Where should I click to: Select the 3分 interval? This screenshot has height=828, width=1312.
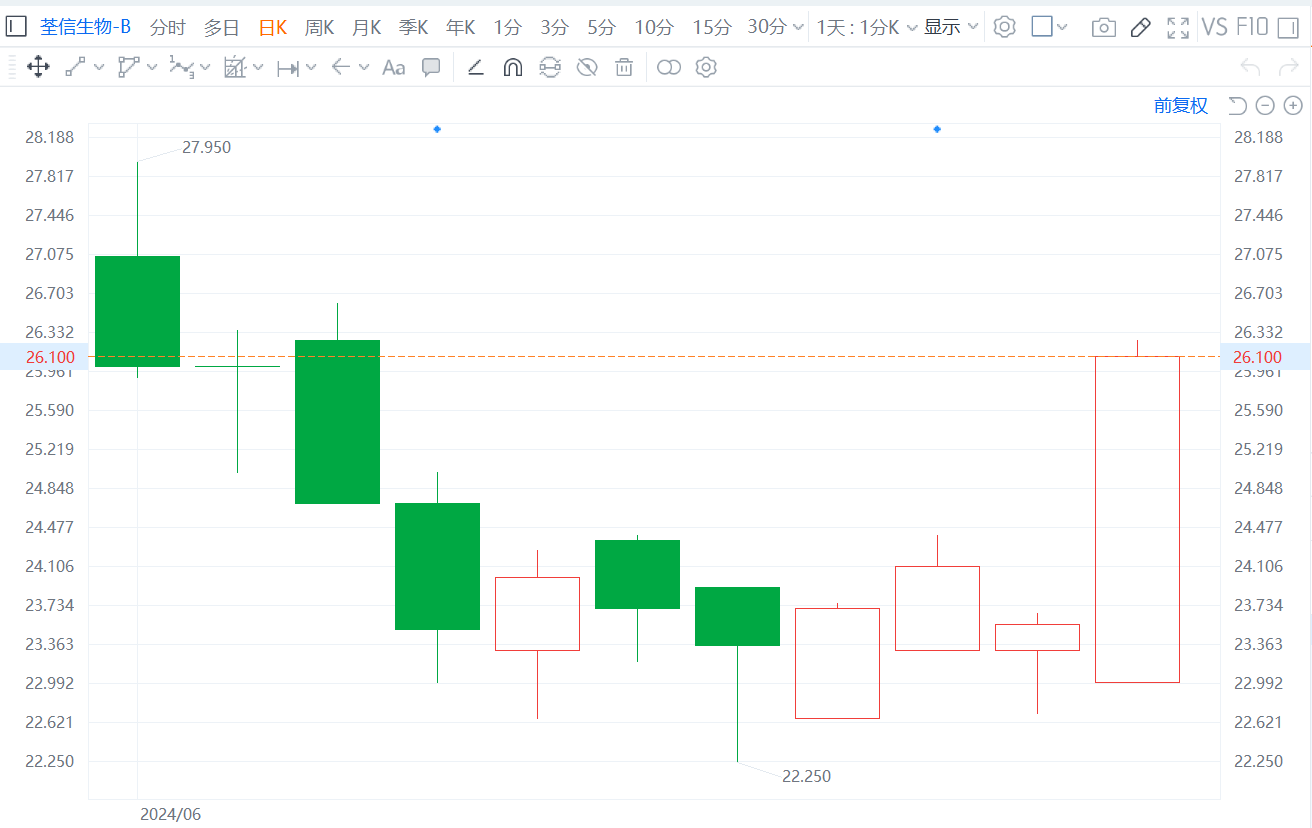coord(555,28)
